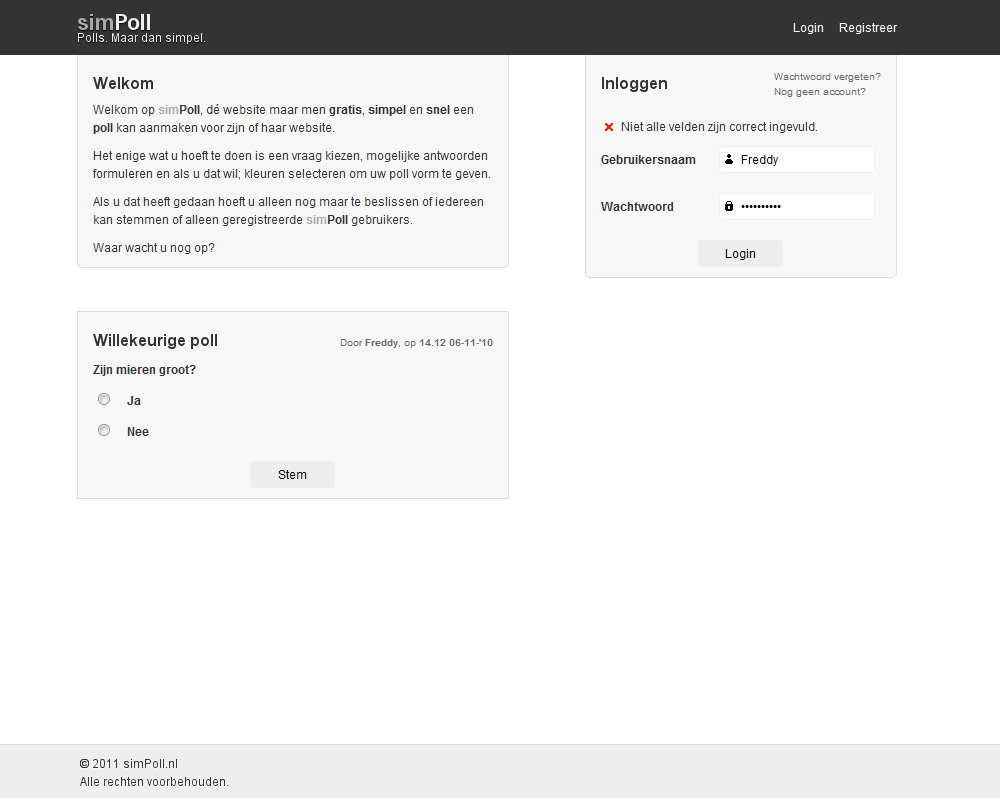Click the red error cross icon

coord(608,127)
